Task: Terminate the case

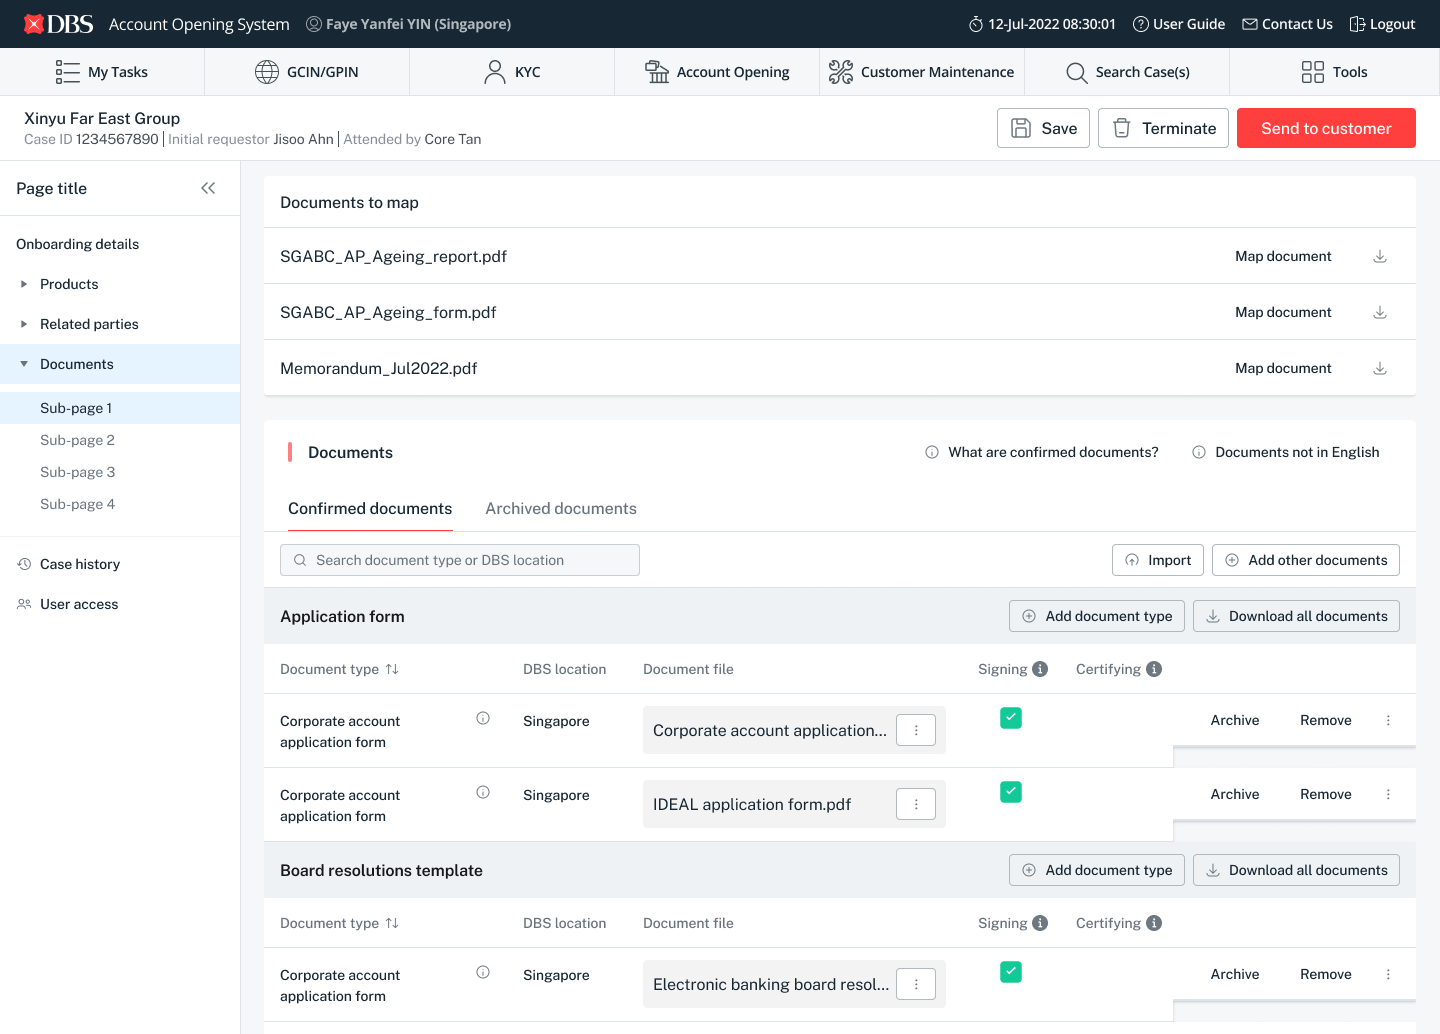Action: 1163,128
